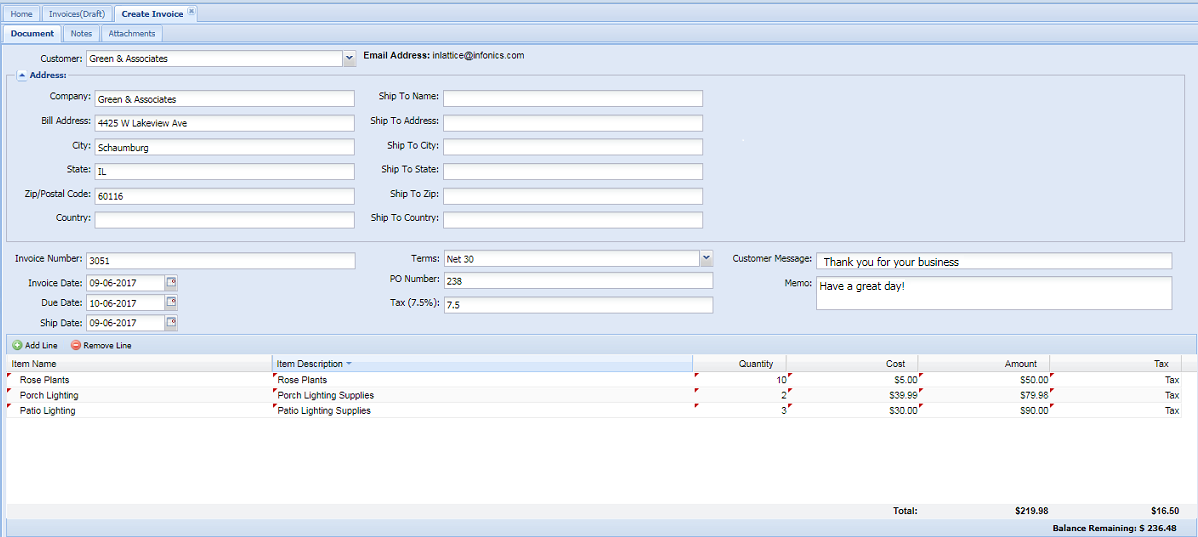
Task: Click the PO Number input
Action: coord(578,281)
